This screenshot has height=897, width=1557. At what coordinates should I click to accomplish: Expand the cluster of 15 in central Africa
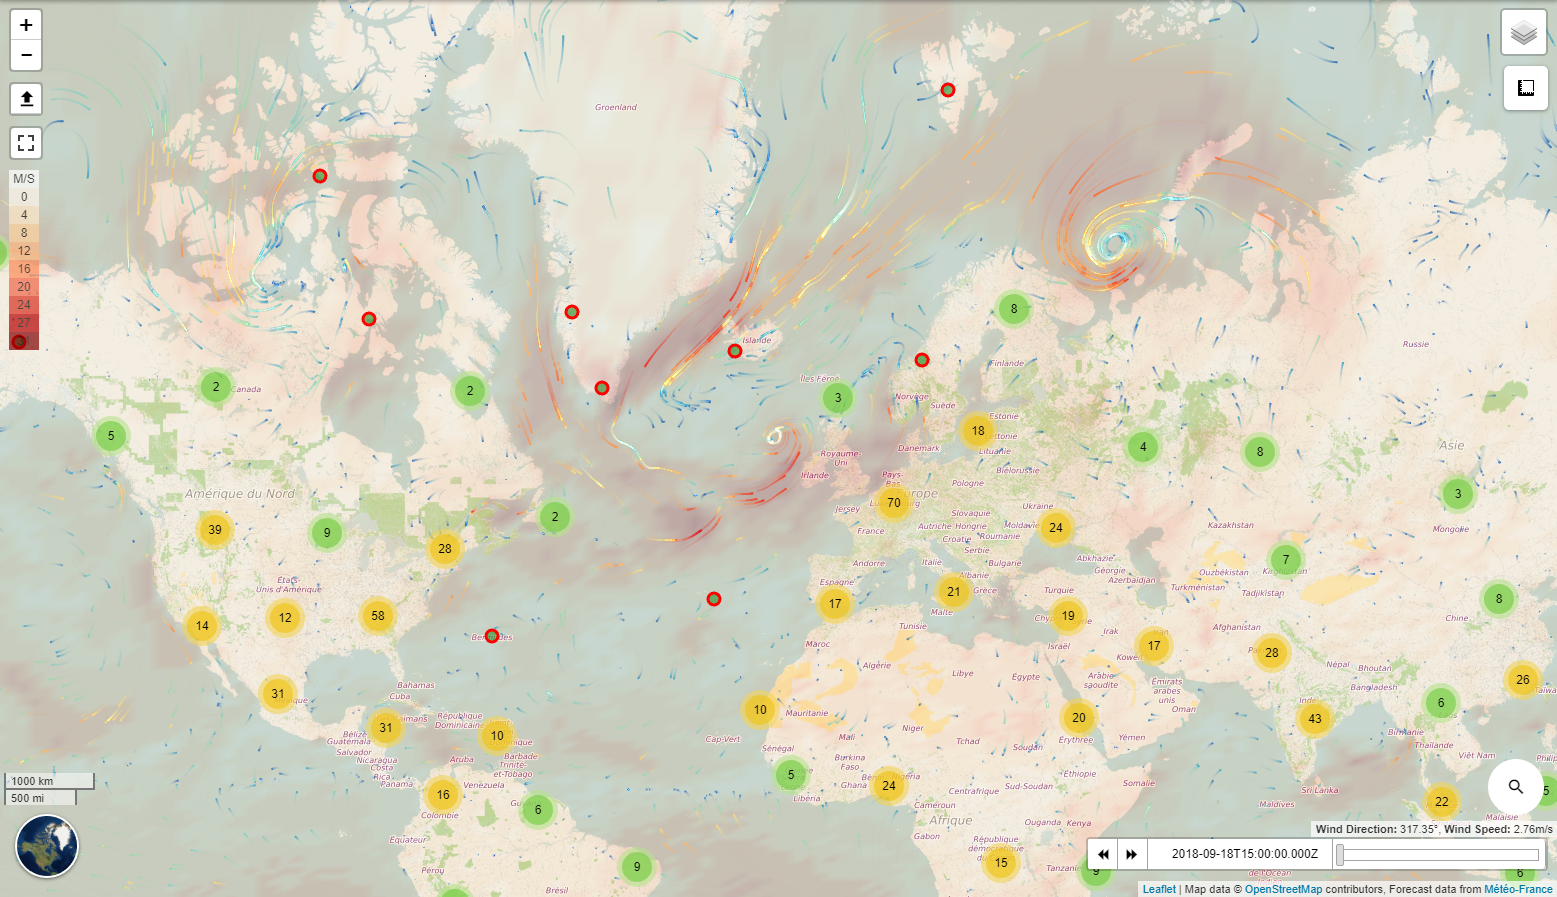tap(1001, 863)
